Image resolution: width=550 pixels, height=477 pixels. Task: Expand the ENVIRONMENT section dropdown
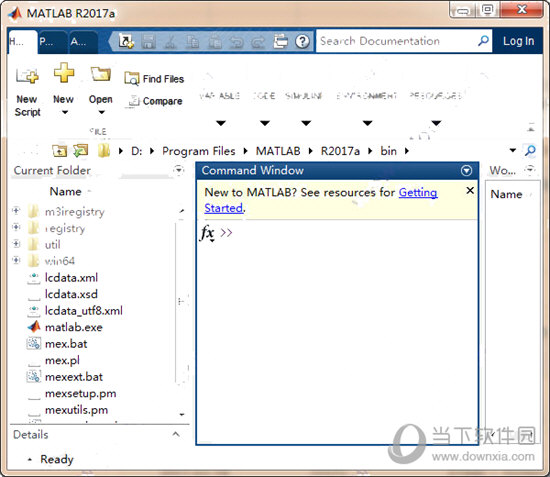click(367, 123)
